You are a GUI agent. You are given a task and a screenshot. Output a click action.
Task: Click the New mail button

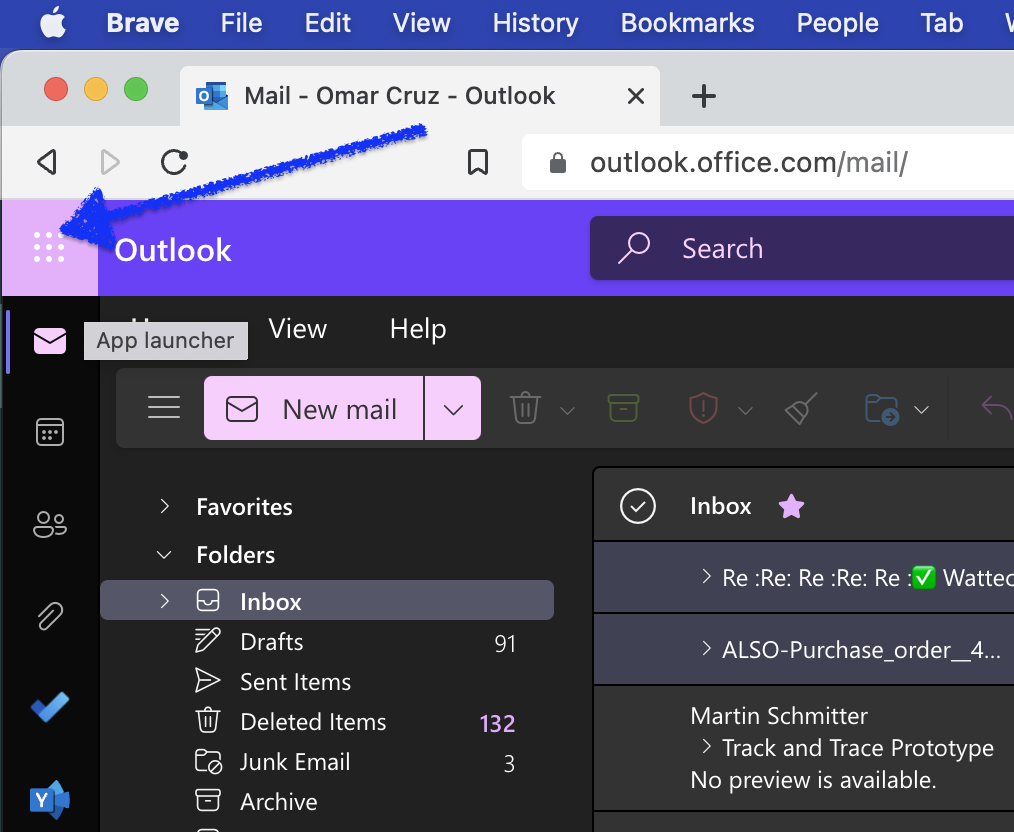pos(314,409)
